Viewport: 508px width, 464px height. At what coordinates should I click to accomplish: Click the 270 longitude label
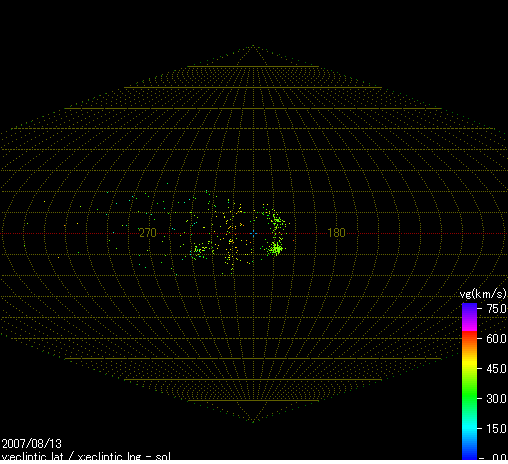tap(148, 233)
